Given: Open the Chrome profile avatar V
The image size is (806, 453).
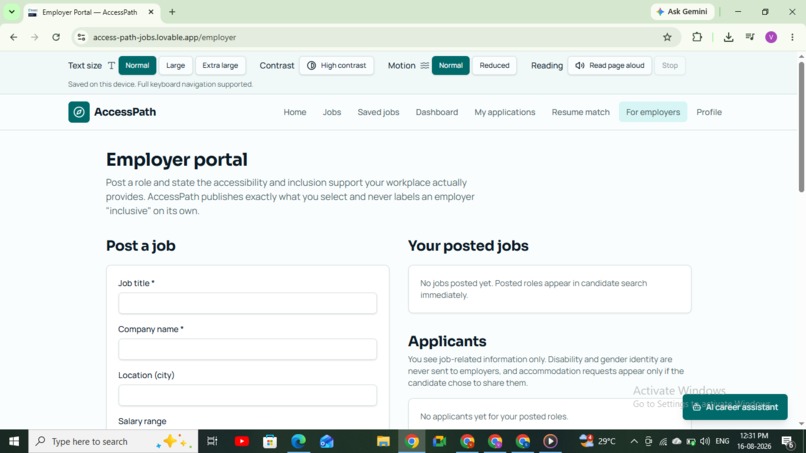Looking at the screenshot, I should [771, 37].
